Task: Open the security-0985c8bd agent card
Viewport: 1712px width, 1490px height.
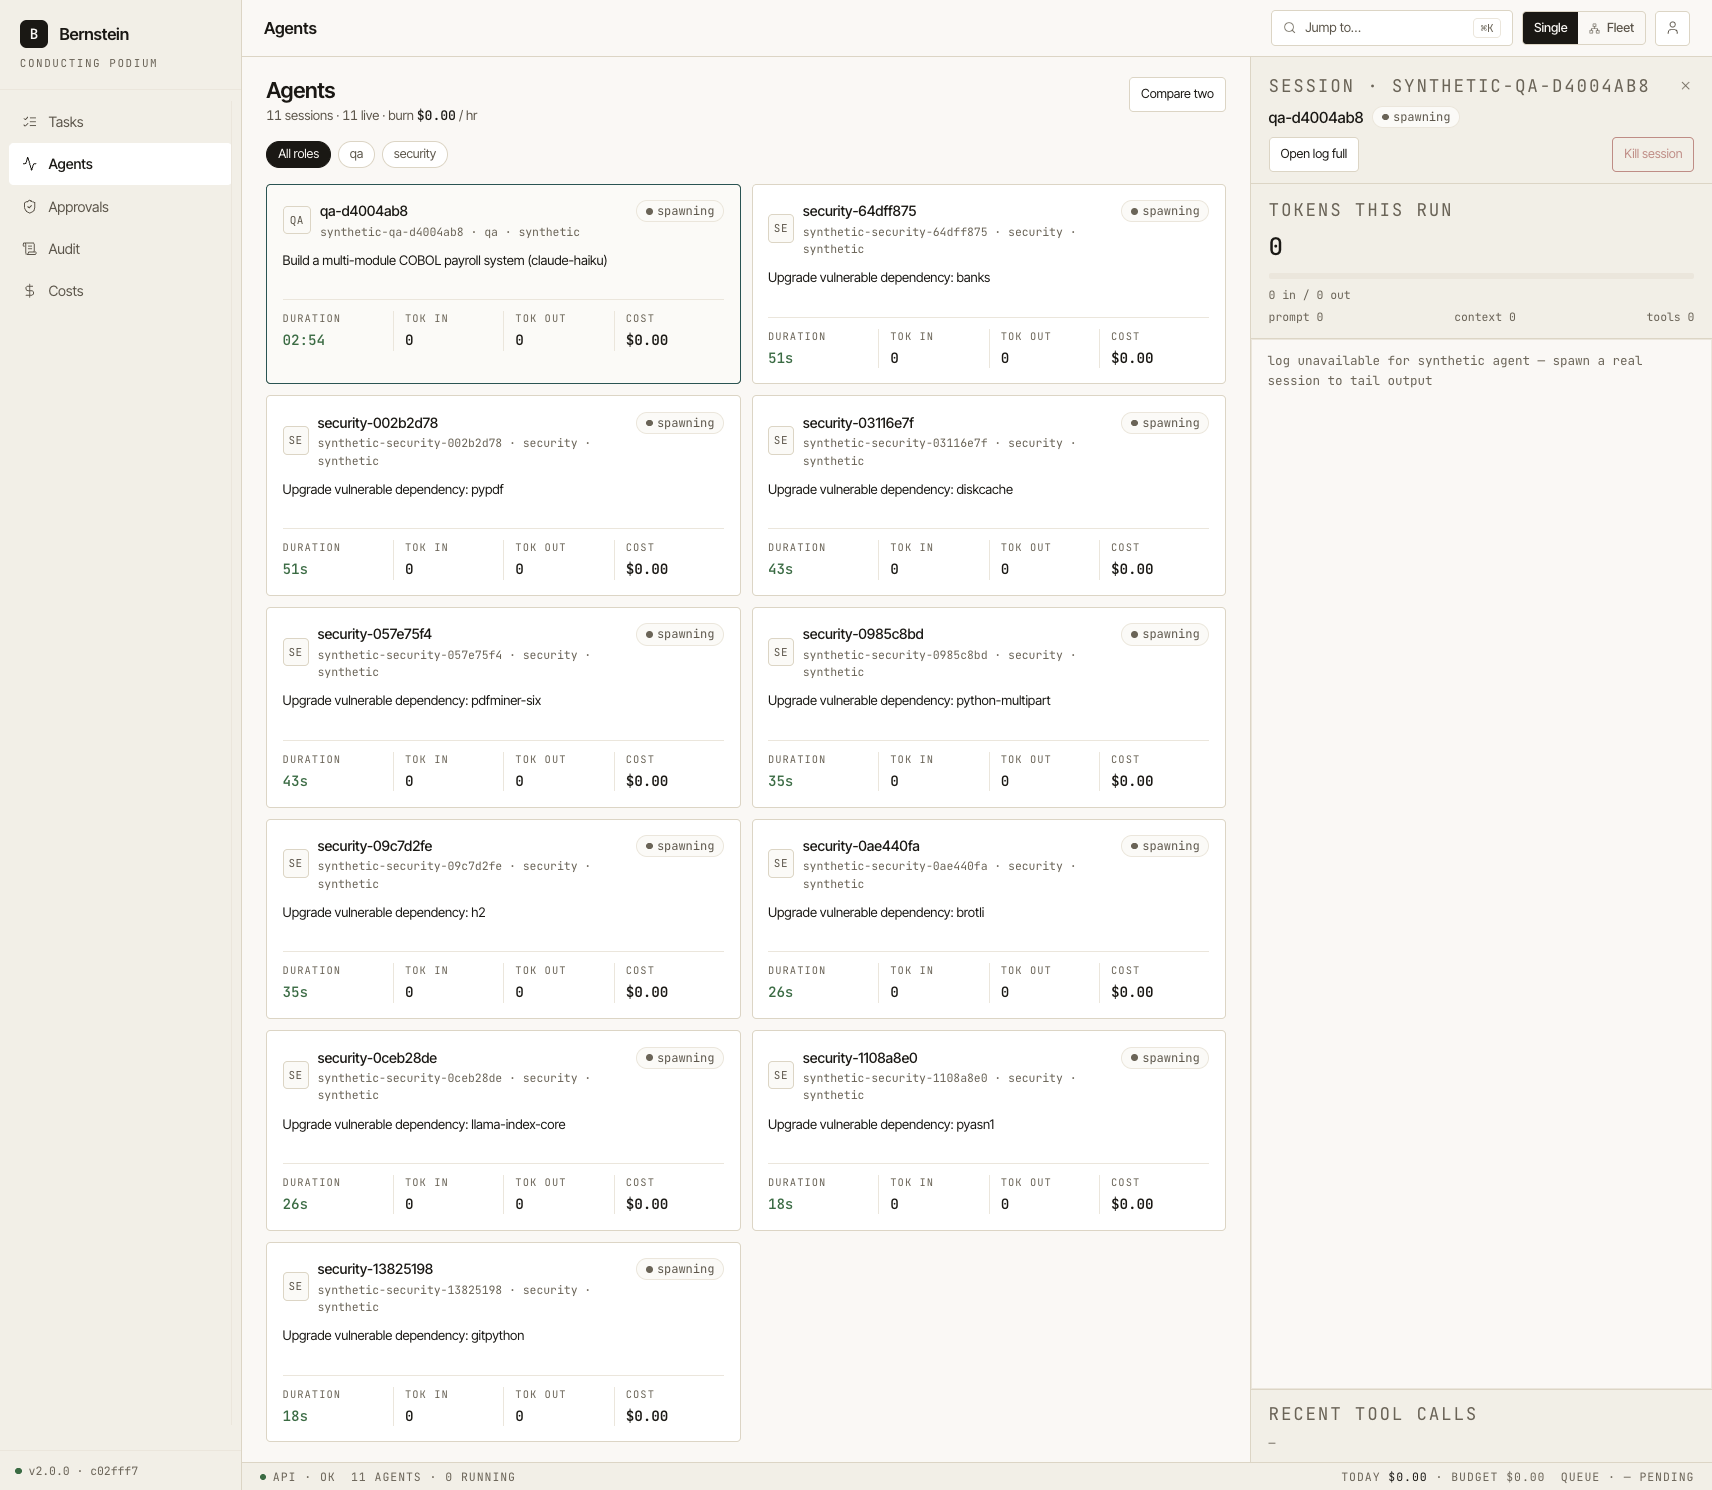Action: [x=988, y=707]
